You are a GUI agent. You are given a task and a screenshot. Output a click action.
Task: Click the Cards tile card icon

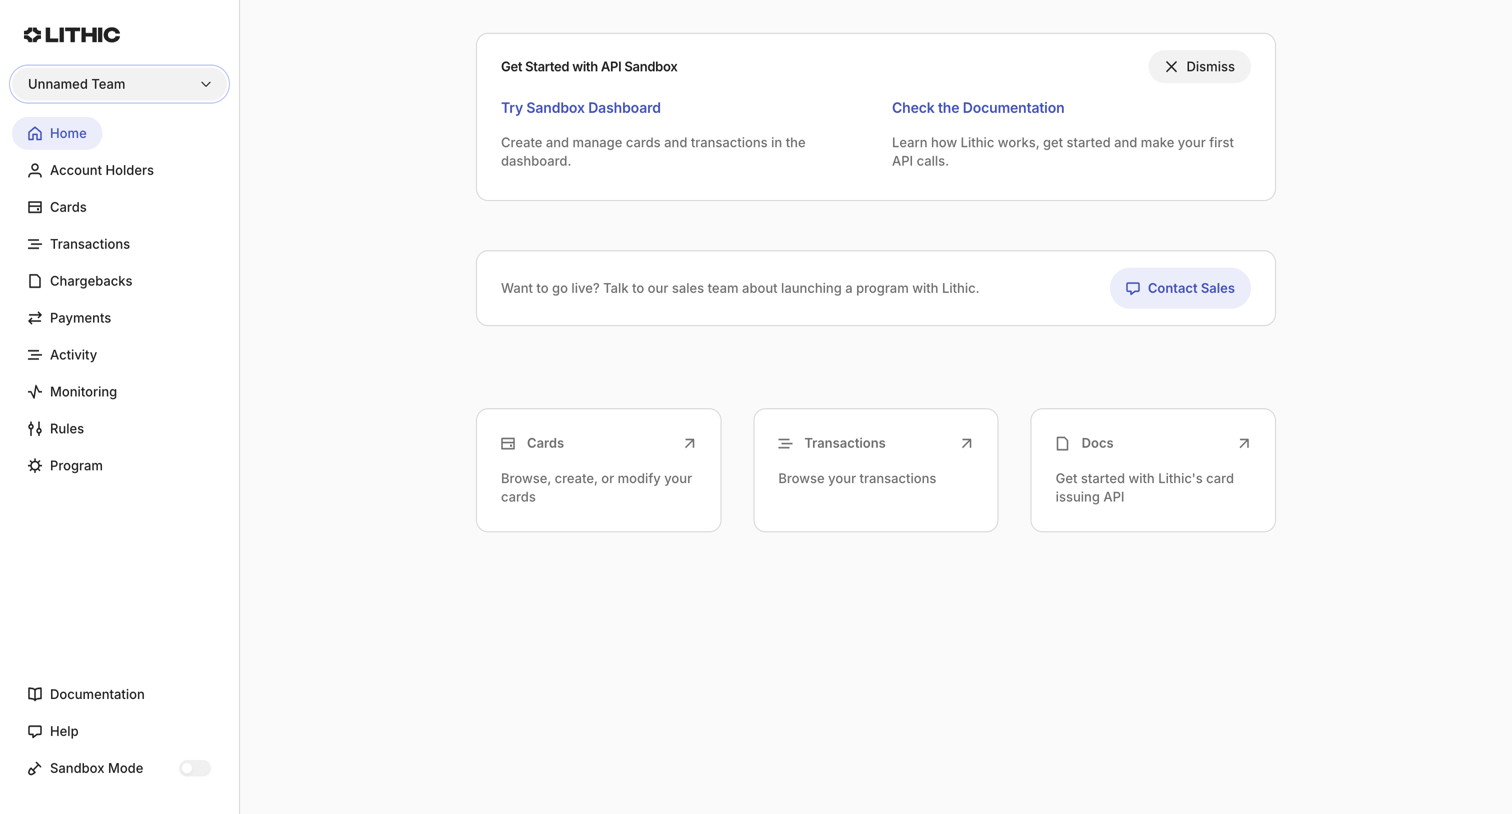tap(508, 443)
